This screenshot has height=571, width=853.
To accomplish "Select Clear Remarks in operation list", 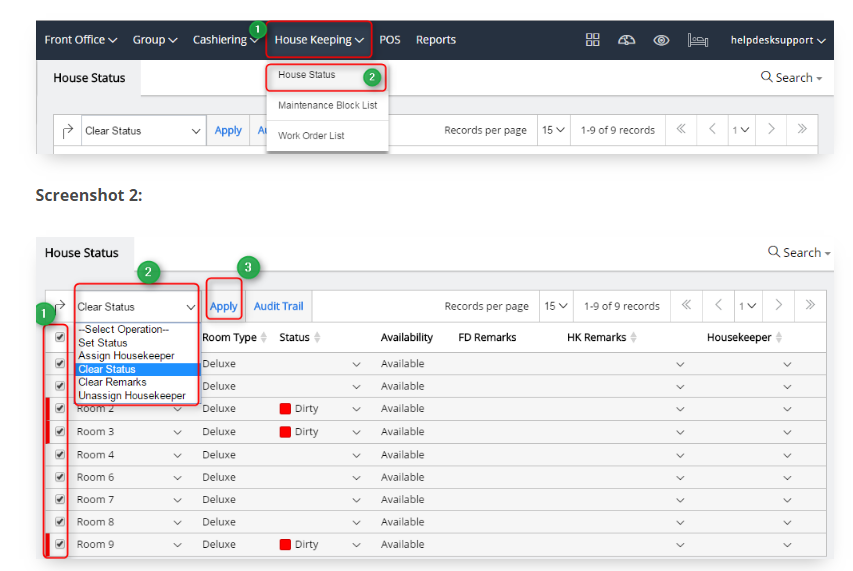I will coord(112,382).
